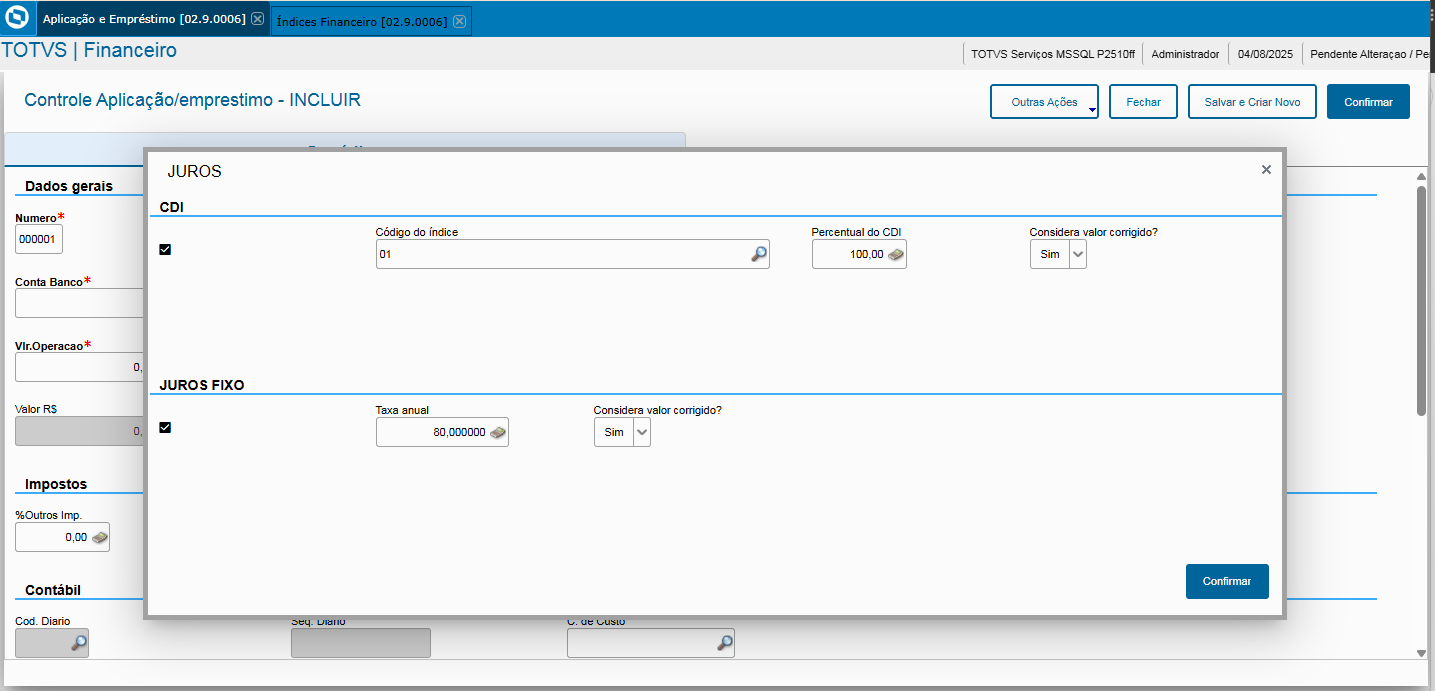Click the Pendente Alteraçao status text
The image size is (1435, 691).
tap(1370, 54)
